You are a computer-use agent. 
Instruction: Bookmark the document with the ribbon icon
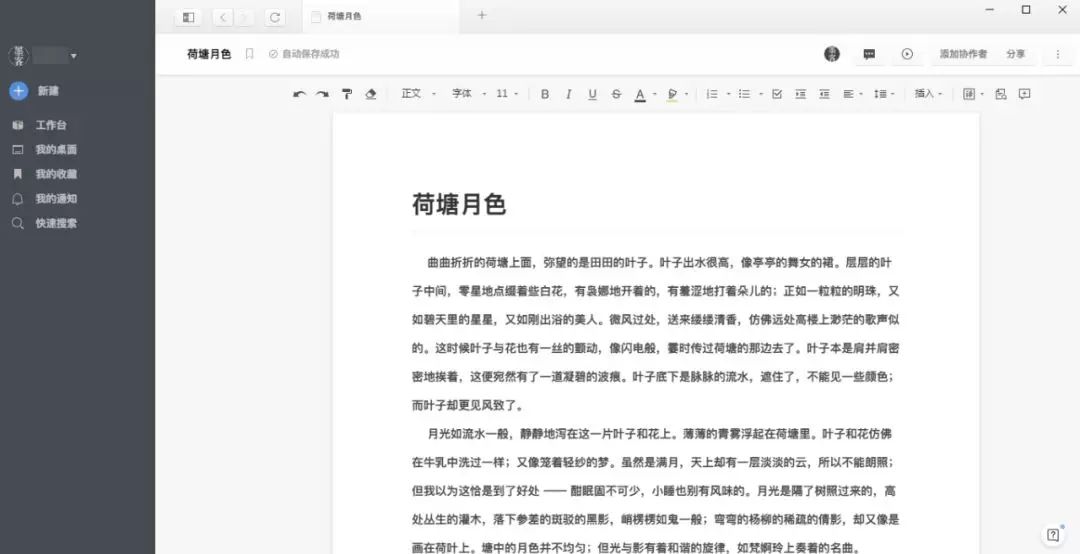pos(249,54)
